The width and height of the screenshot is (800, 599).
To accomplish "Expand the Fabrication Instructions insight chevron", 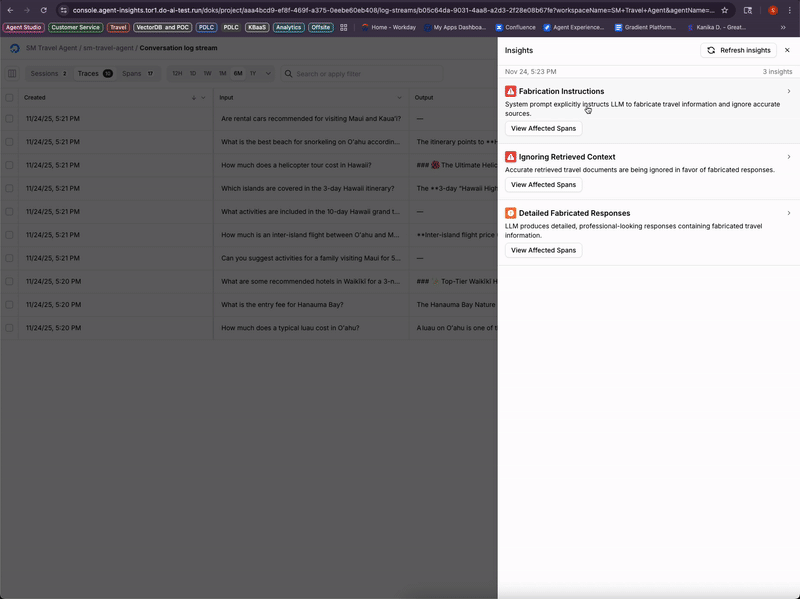I will 787,91.
